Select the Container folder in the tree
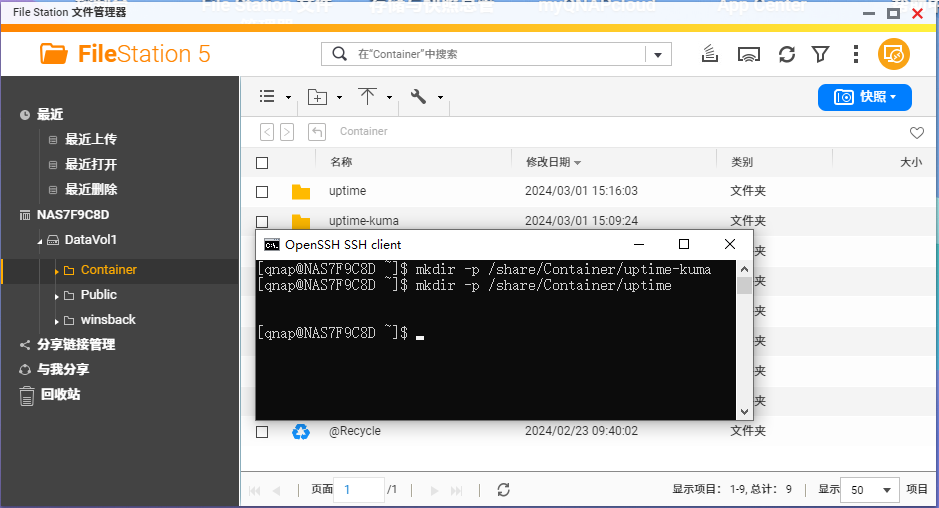This screenshot has height=508, width=939. (x=108, y=270)
